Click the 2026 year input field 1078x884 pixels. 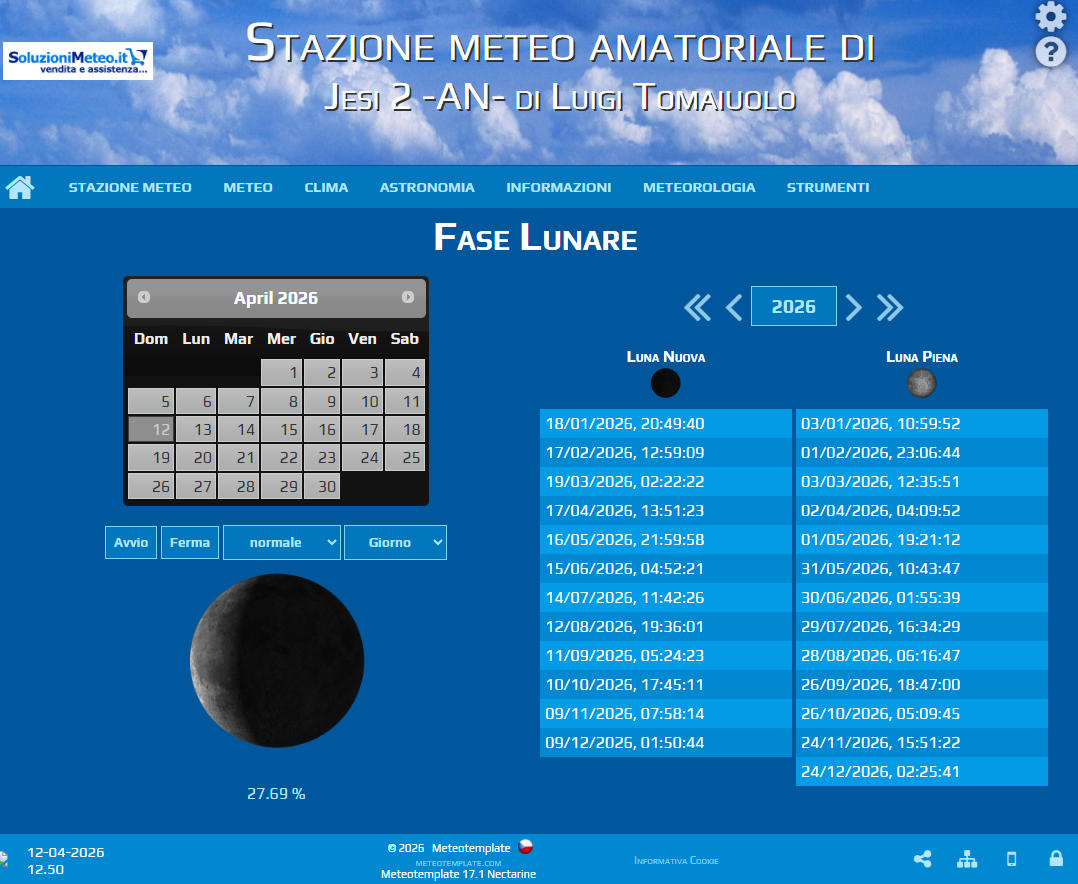coord(794,306)
